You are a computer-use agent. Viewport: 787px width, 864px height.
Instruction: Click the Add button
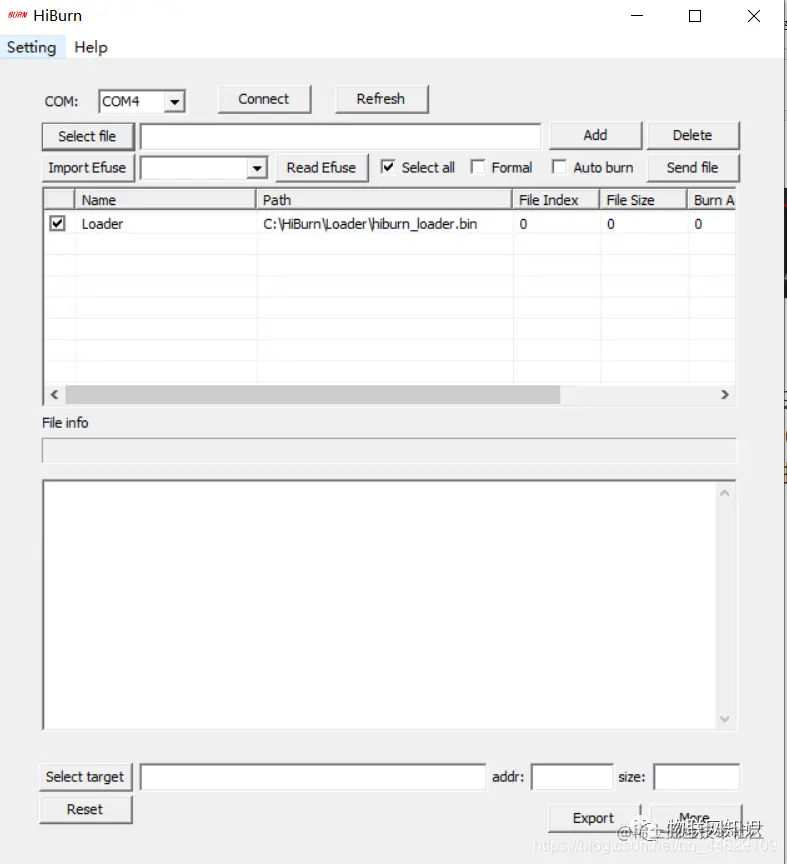click(595, 136)
